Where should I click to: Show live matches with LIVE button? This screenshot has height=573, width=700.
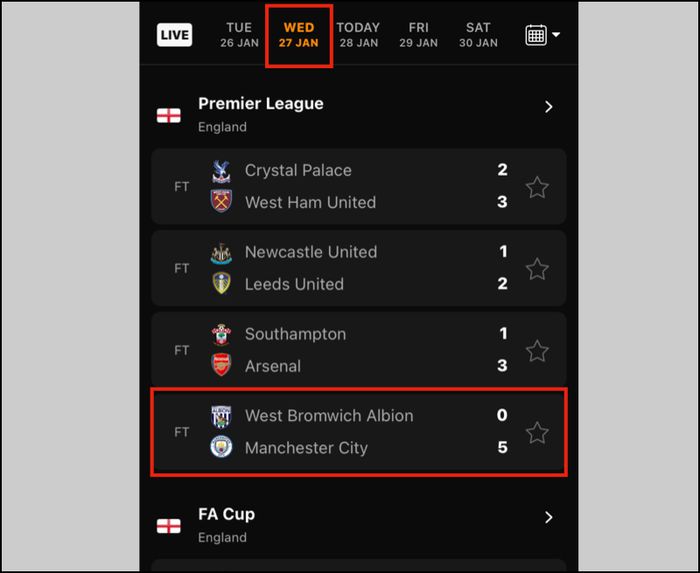(x=175, y=35)
